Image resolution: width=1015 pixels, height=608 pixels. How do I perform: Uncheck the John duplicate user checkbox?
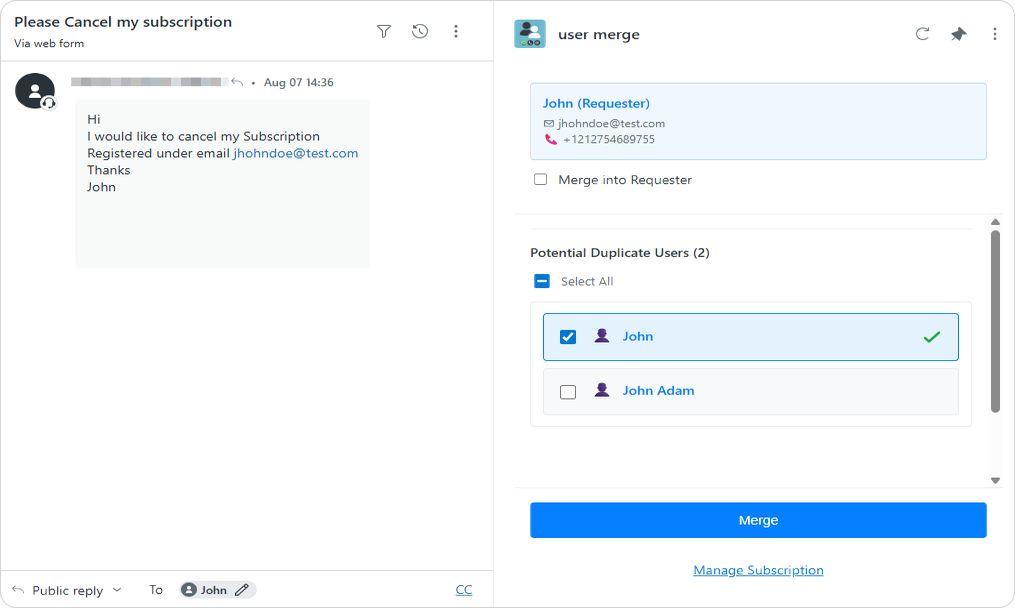coord(568,337)
